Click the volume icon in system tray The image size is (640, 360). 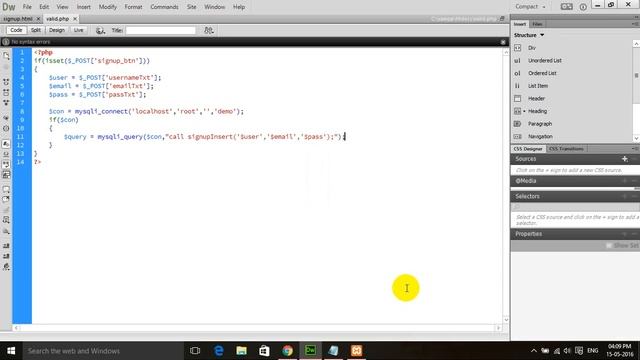567,351
